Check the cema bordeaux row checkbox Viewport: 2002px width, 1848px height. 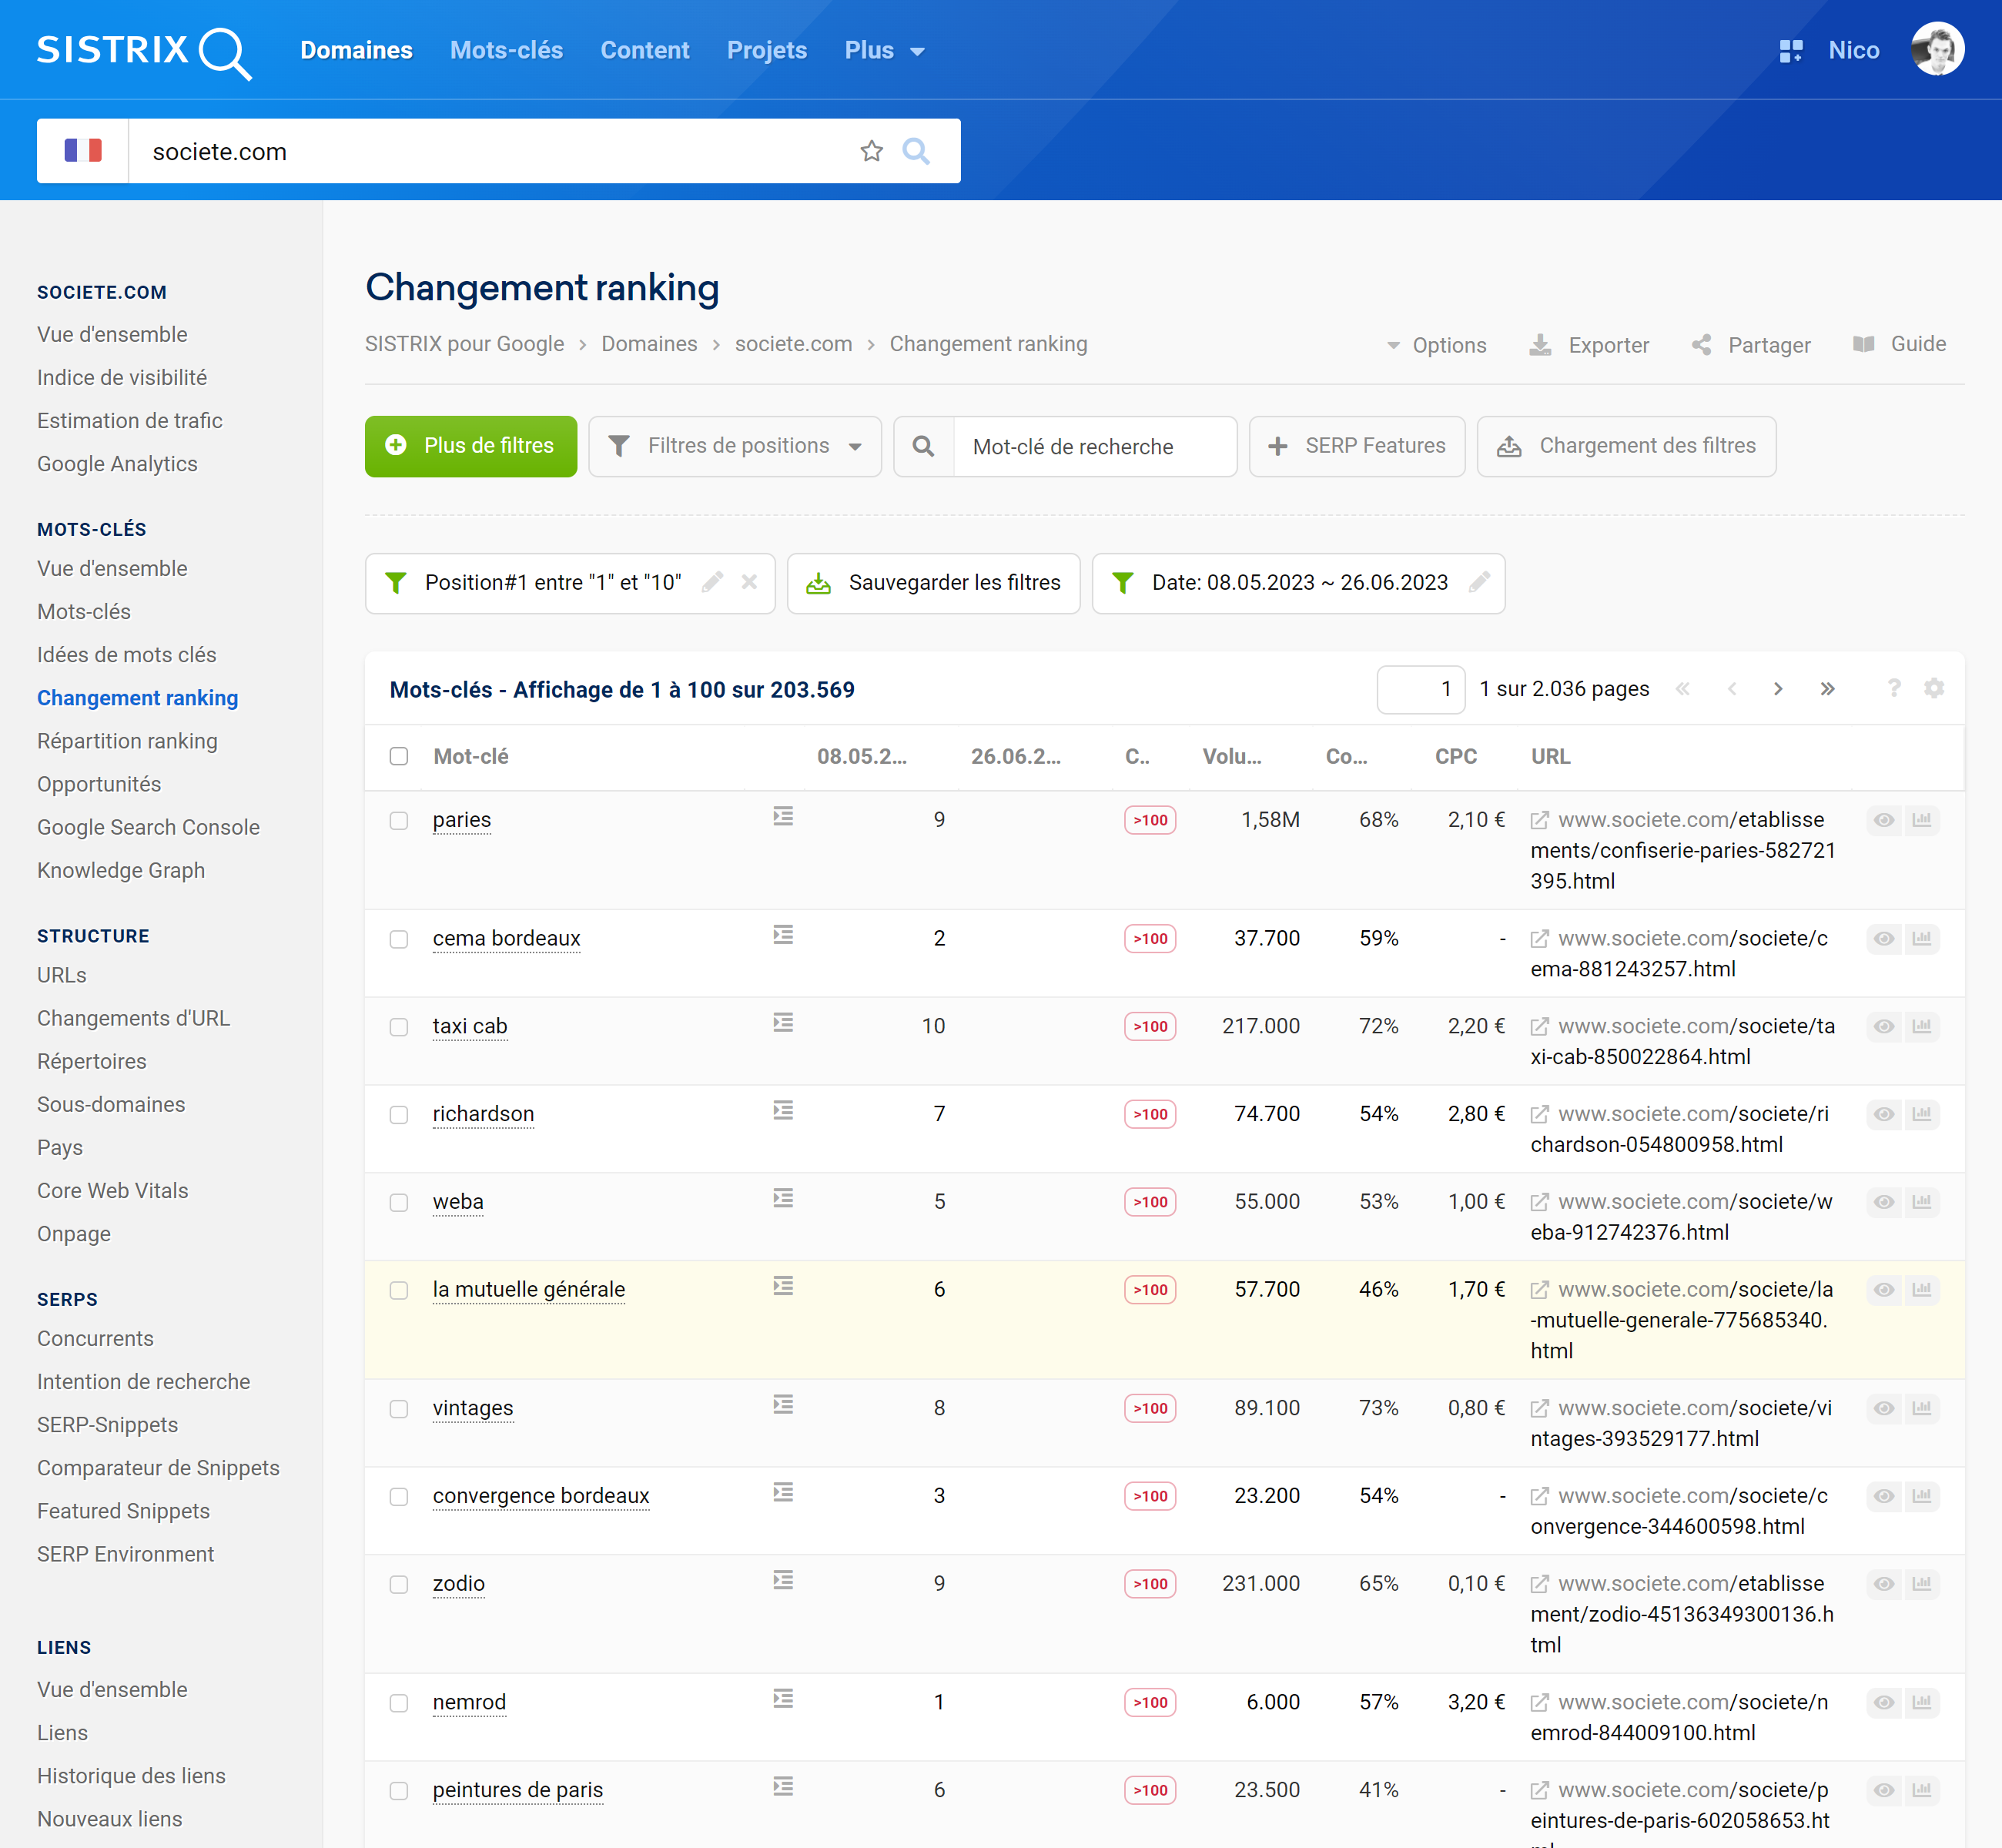399,938
